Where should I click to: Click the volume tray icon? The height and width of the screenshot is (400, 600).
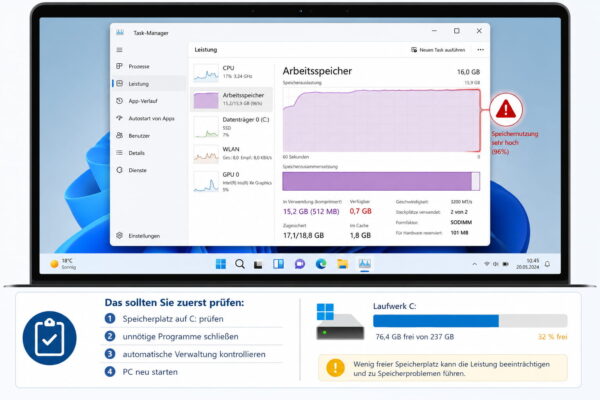coord(496,264)
